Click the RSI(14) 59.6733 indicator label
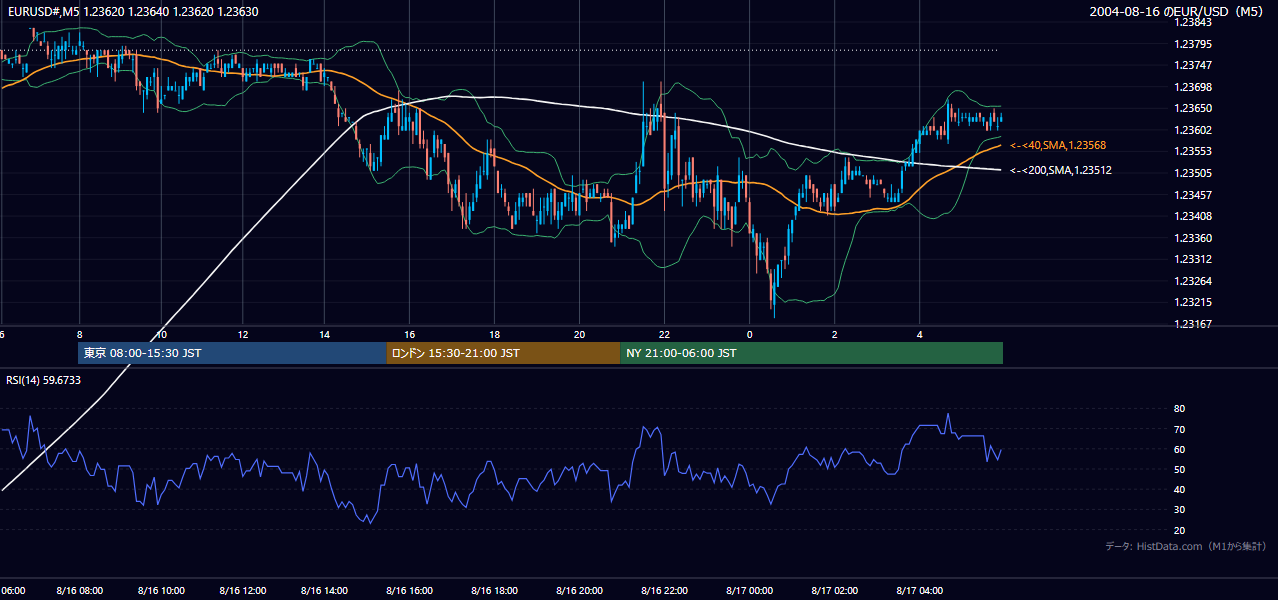Image resolution: width=1278 pixels, height=600 pixels. point(44,380)
